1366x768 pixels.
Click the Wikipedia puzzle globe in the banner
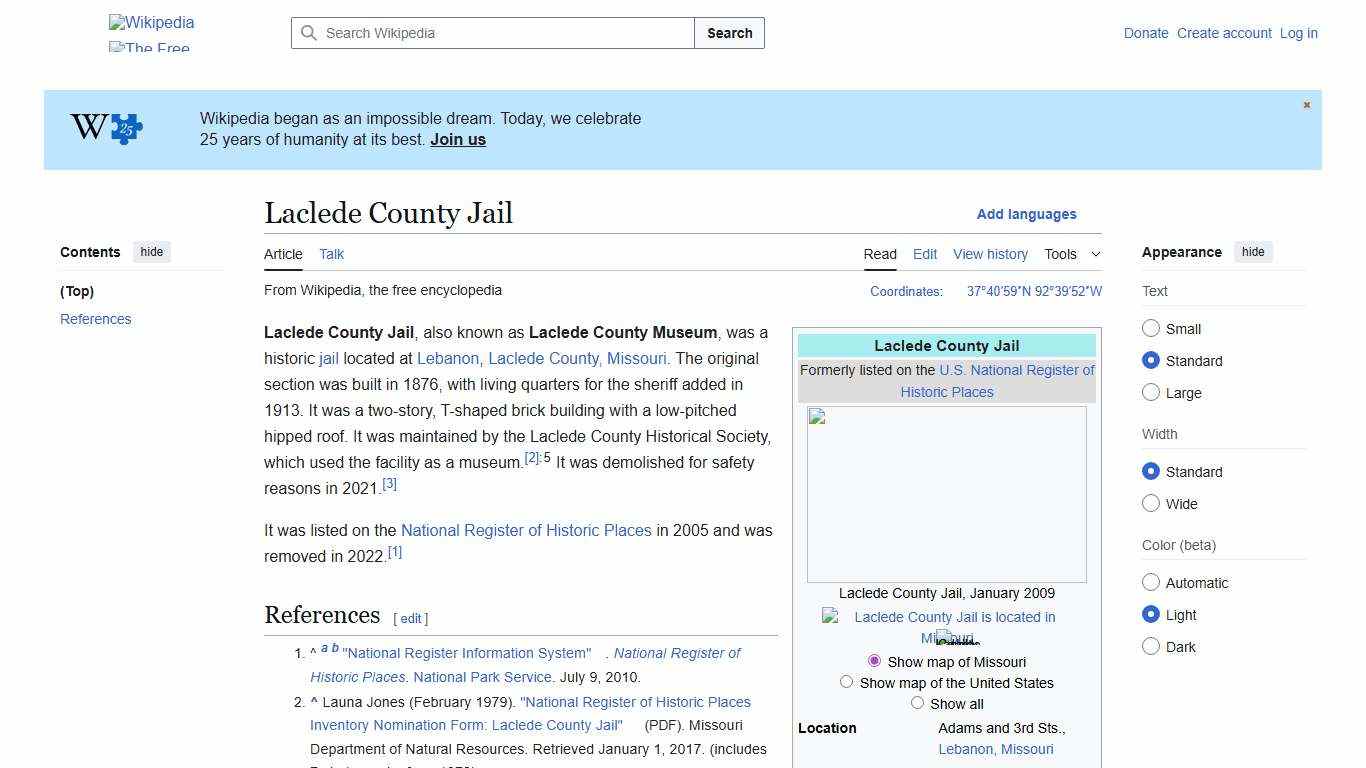pos(104,128)
